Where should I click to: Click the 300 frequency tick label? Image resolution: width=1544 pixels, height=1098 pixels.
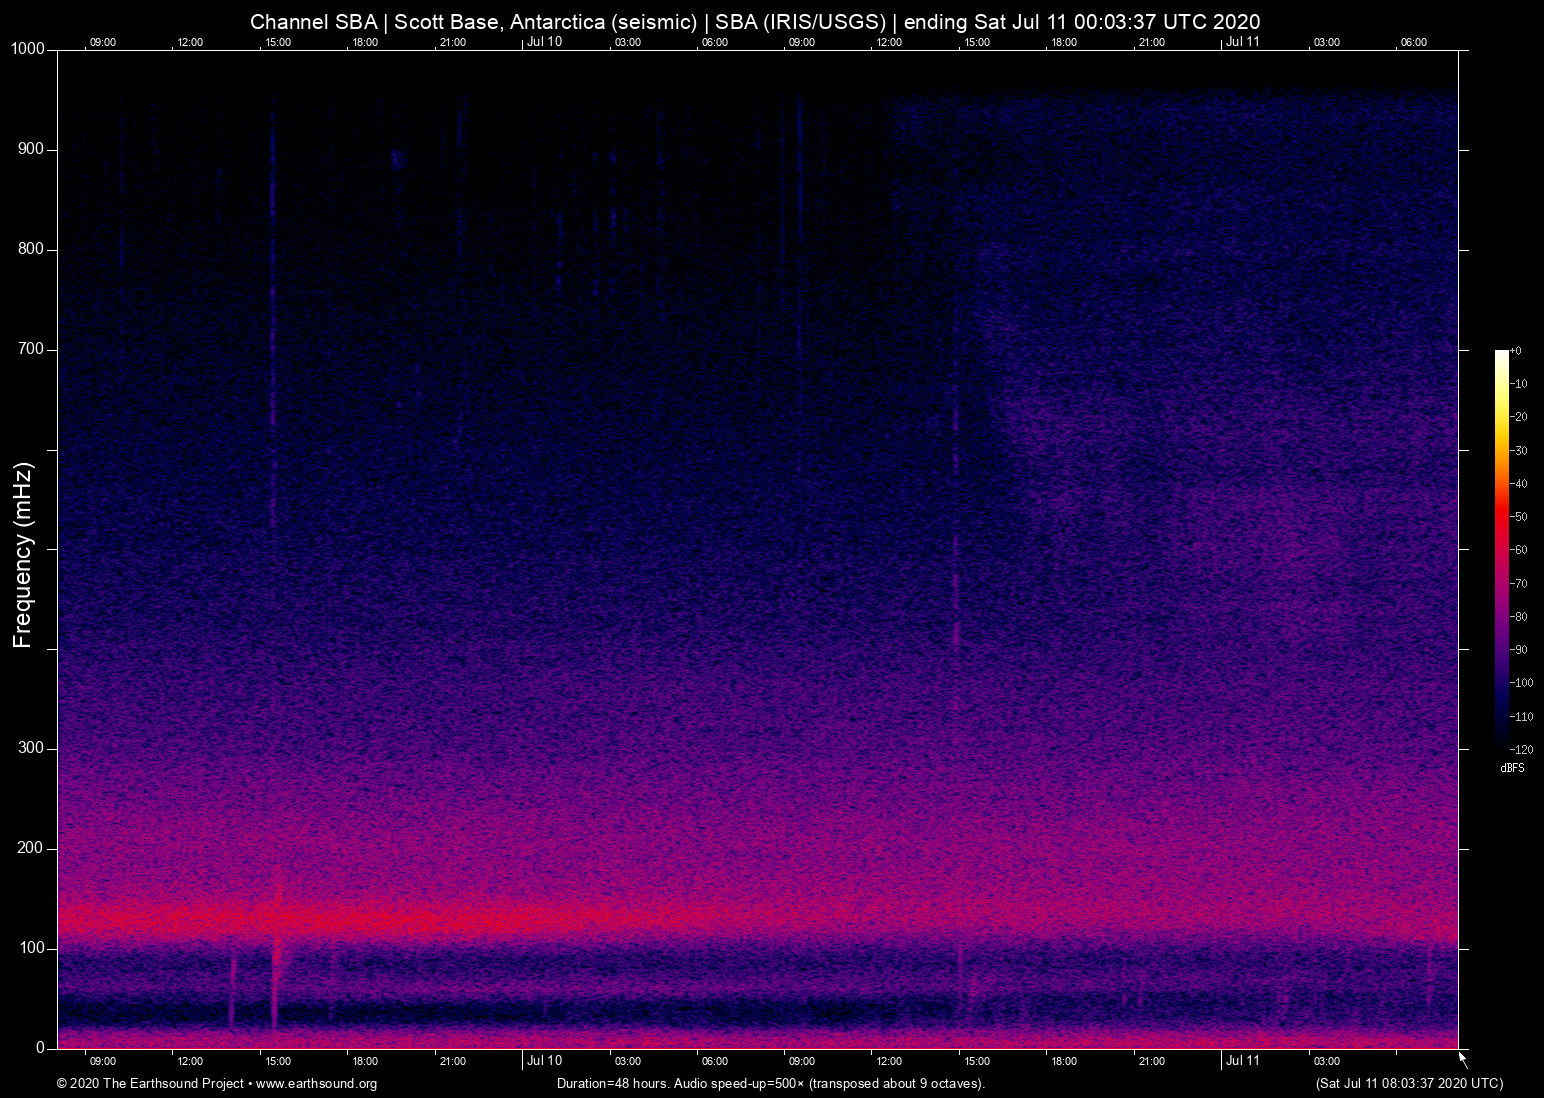click(x=33, y=747)
